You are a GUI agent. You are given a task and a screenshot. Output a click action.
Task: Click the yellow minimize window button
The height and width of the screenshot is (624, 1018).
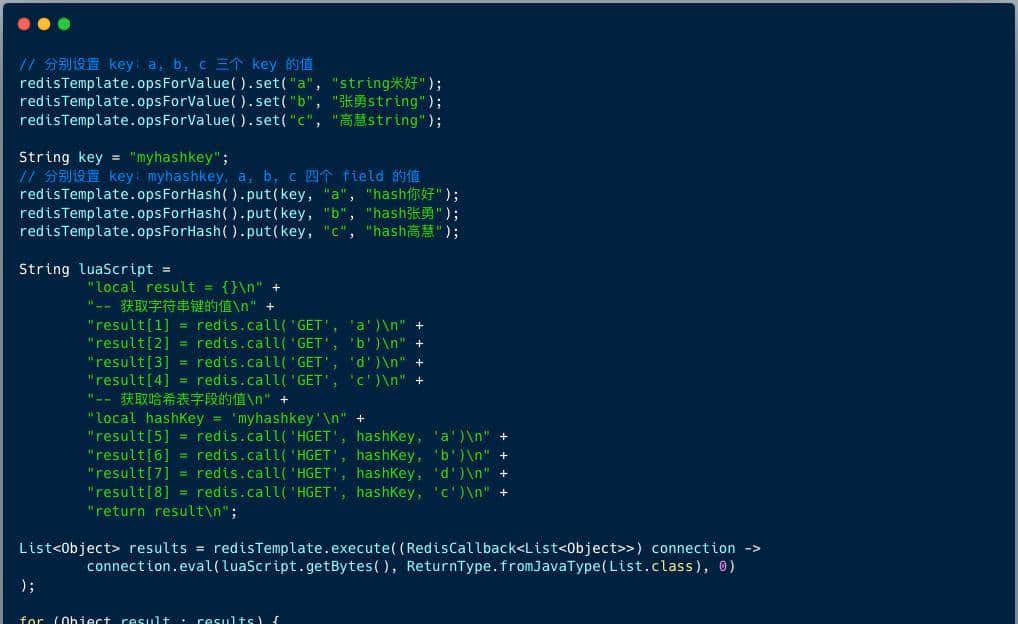coord(44,24)
